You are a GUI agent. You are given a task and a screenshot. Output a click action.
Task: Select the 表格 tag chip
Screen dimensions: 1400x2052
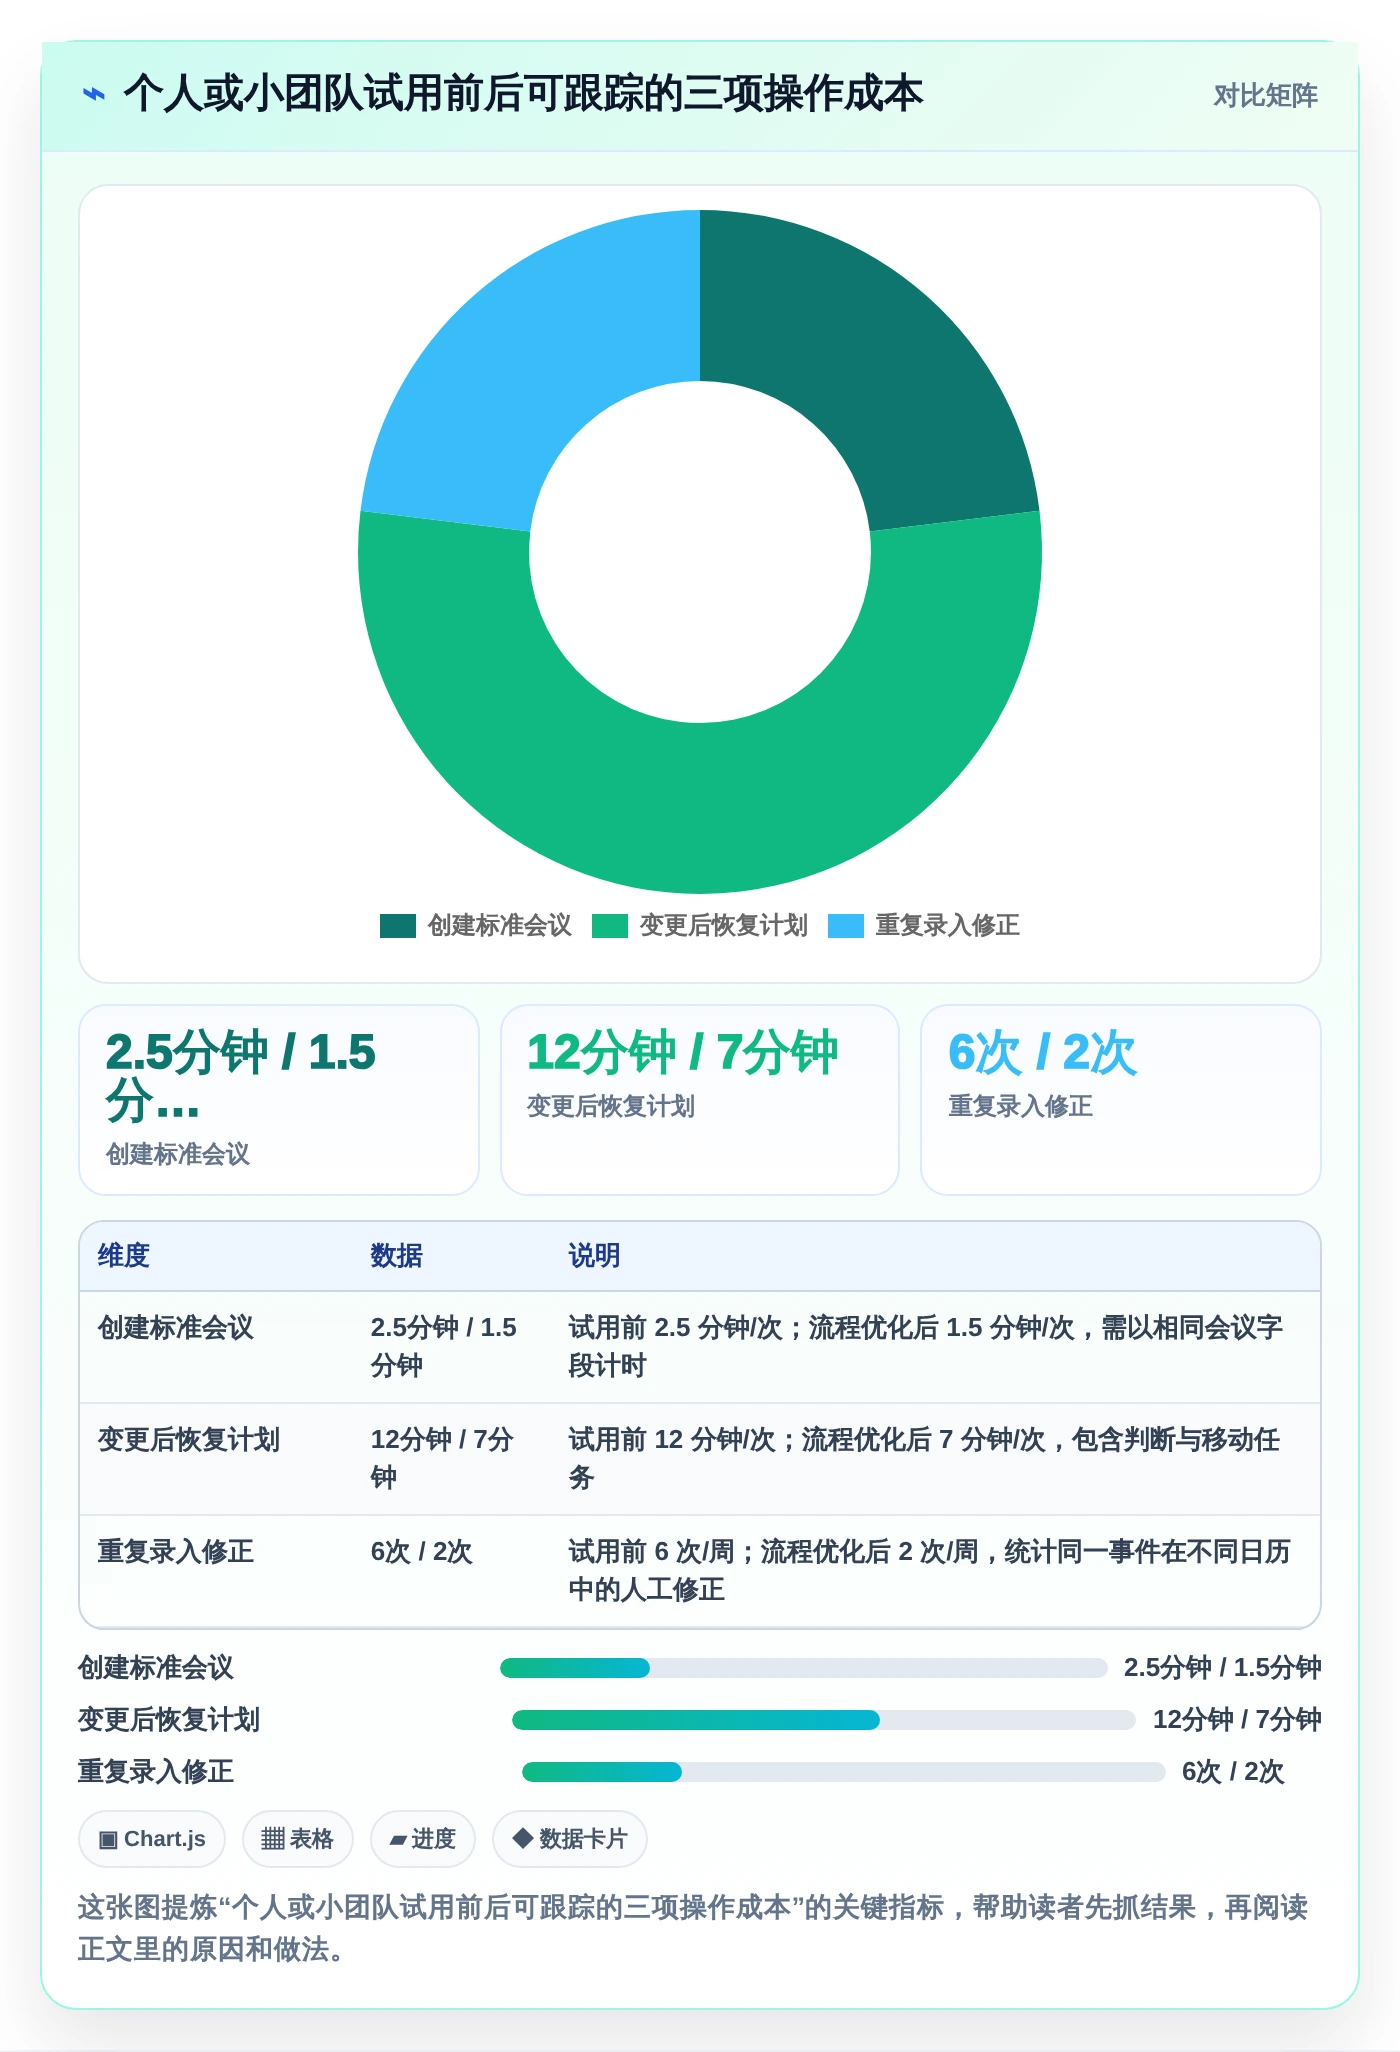point(298,1839)
